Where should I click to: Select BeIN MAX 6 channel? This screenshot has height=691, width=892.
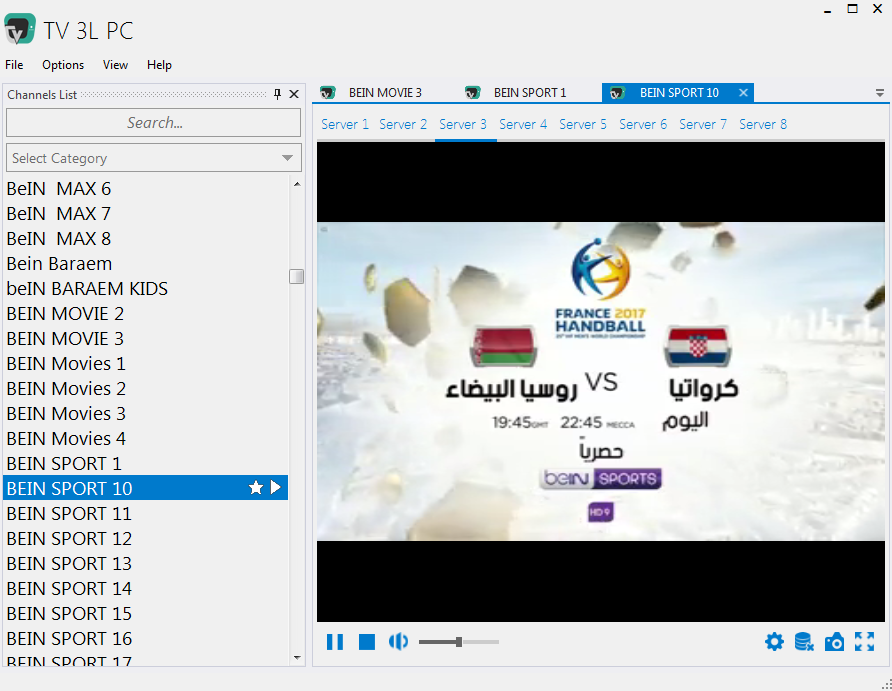click(146, 188)
